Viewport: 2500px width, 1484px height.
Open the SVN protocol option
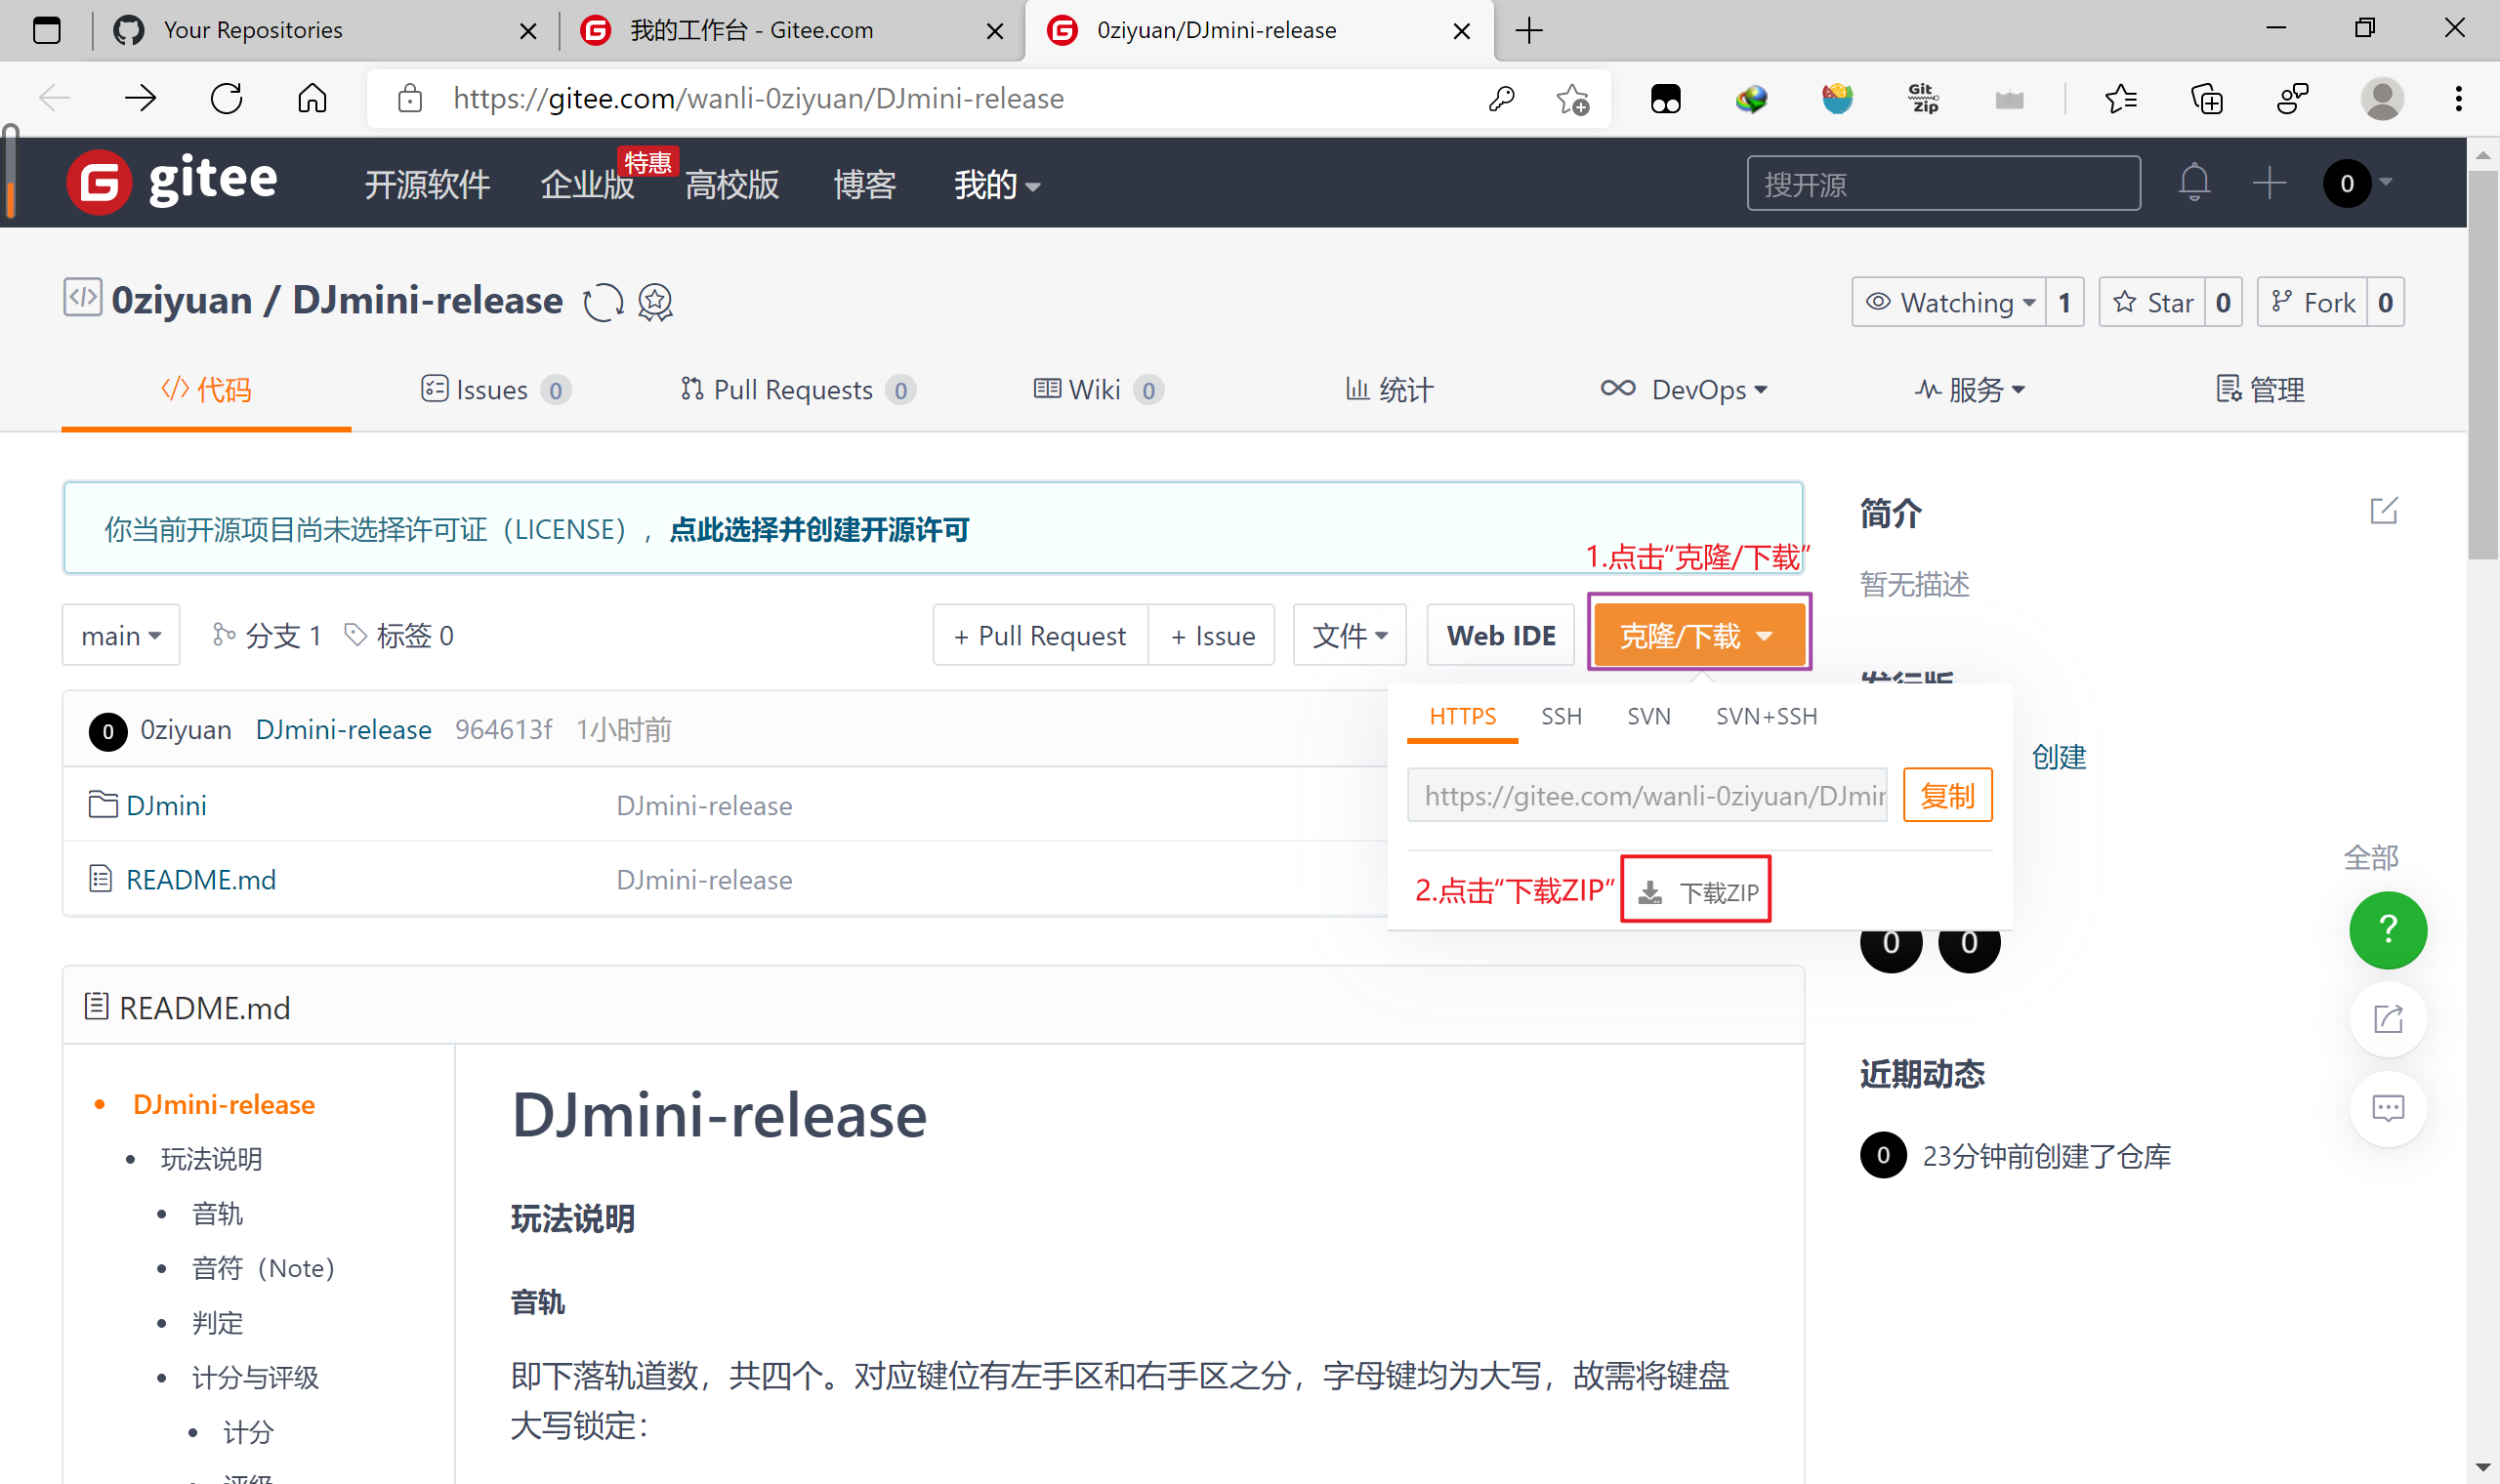[1648, 718]
